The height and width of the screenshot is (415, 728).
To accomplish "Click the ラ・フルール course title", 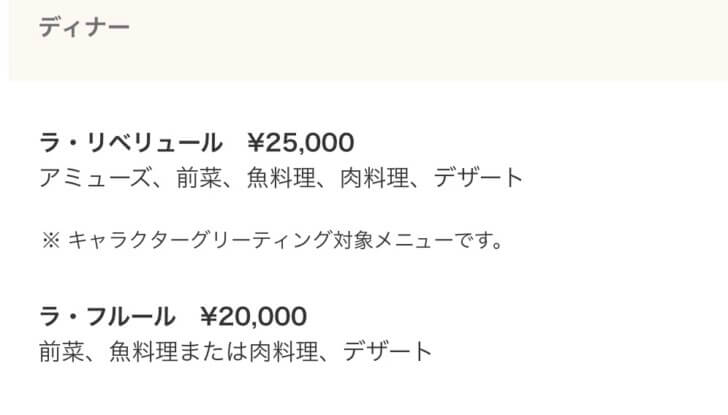I will pos(107,317).
